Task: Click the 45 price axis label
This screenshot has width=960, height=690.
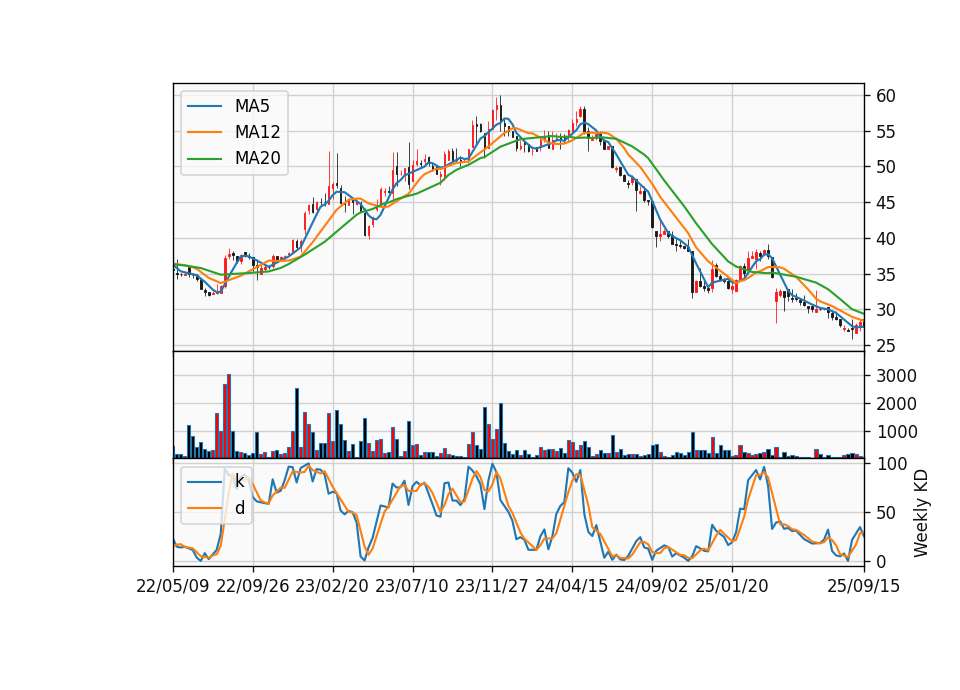Action: pyautogui.click(x=885, y=203)
